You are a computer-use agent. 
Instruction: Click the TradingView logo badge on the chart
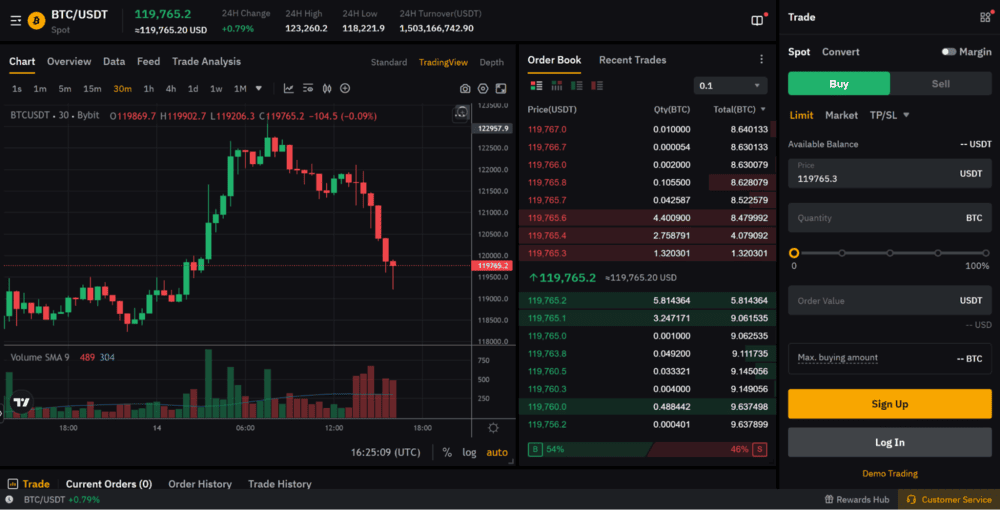click(x=22, y=402)
